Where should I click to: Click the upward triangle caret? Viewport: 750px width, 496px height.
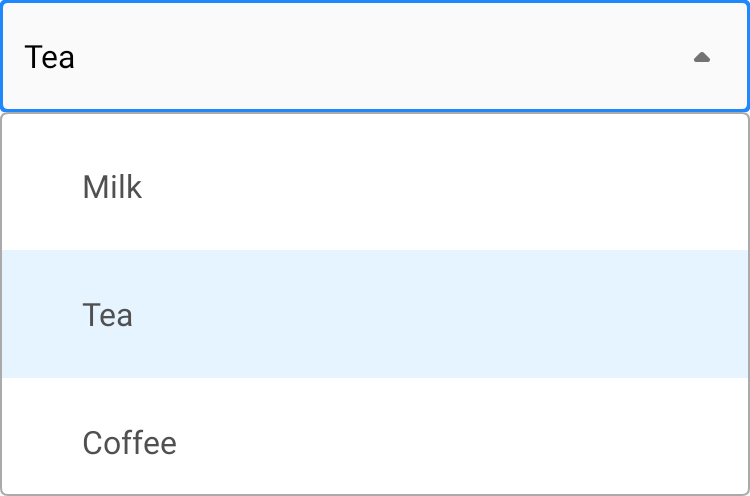tap(702, 57)
